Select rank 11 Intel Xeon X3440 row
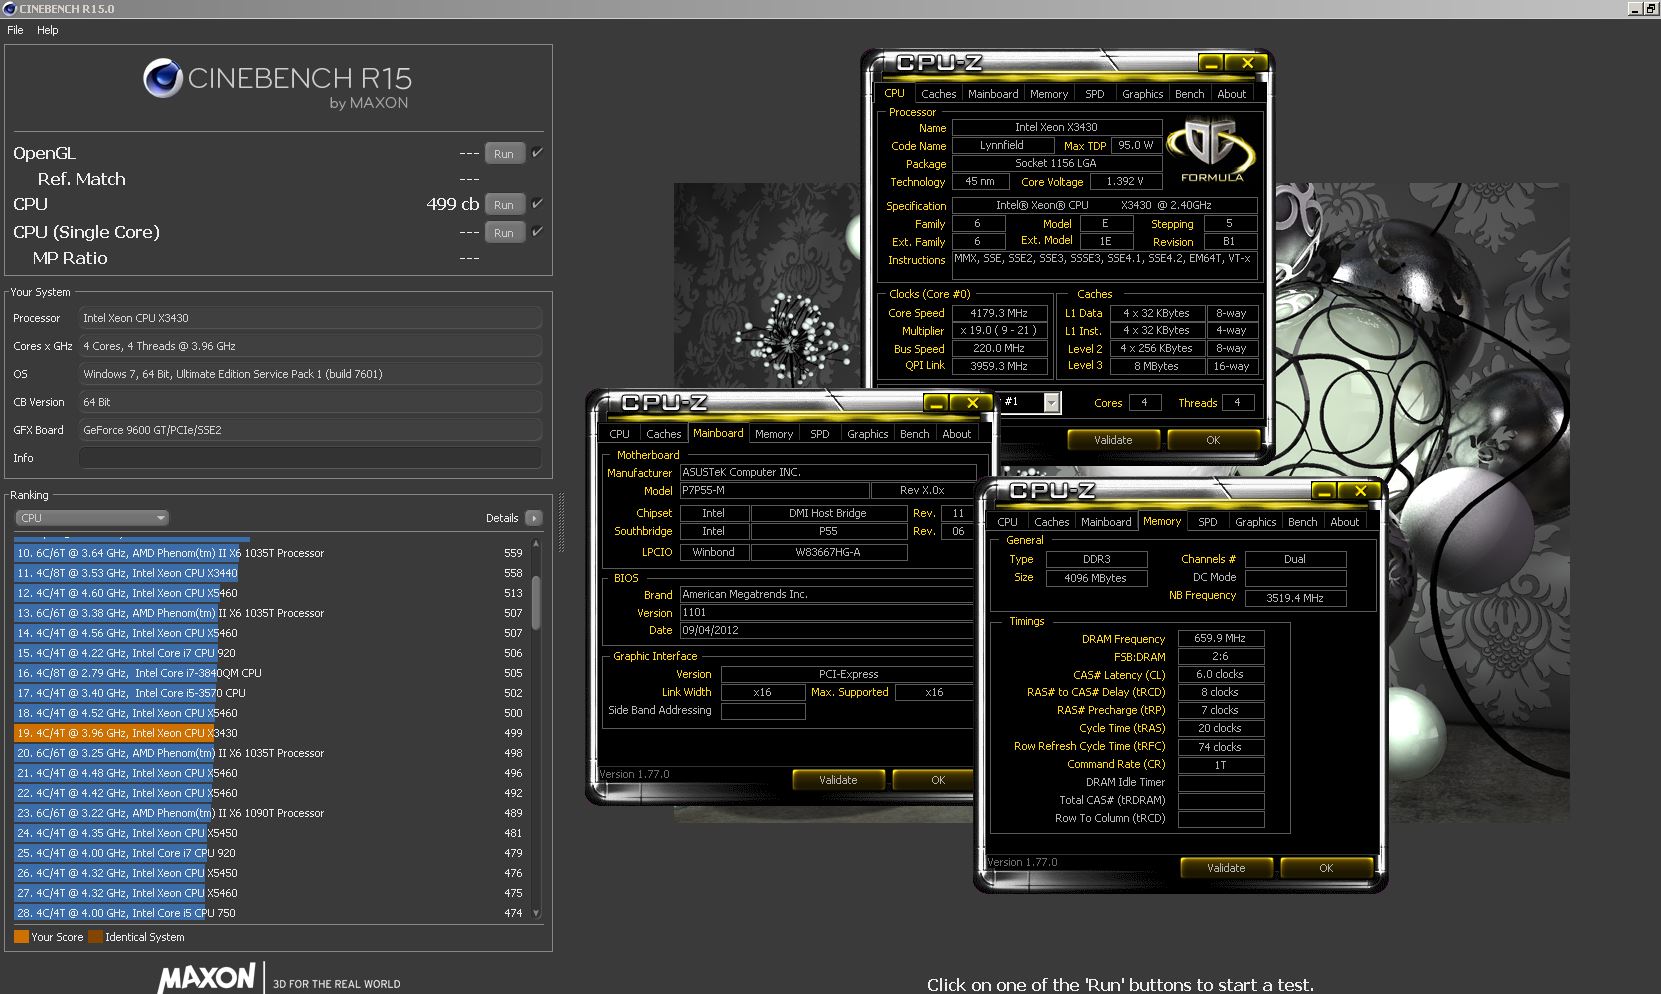Image resolution: width=1661 pixels, height=994 pixels. pyautogui.click(x=270, y=573)
